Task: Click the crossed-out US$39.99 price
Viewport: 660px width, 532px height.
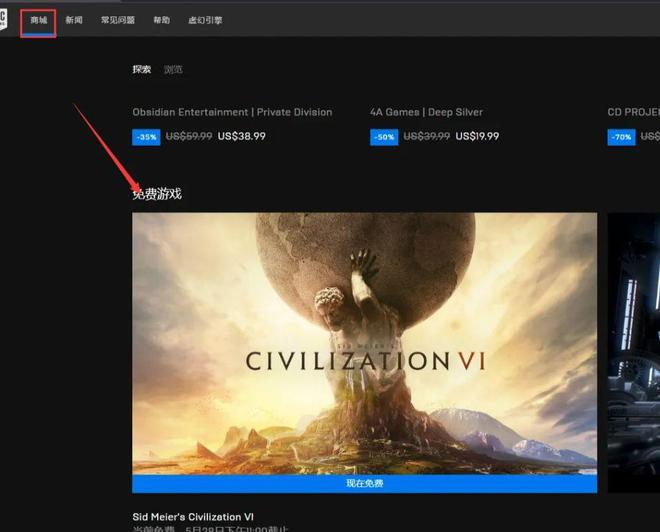Action: (426, 136)
